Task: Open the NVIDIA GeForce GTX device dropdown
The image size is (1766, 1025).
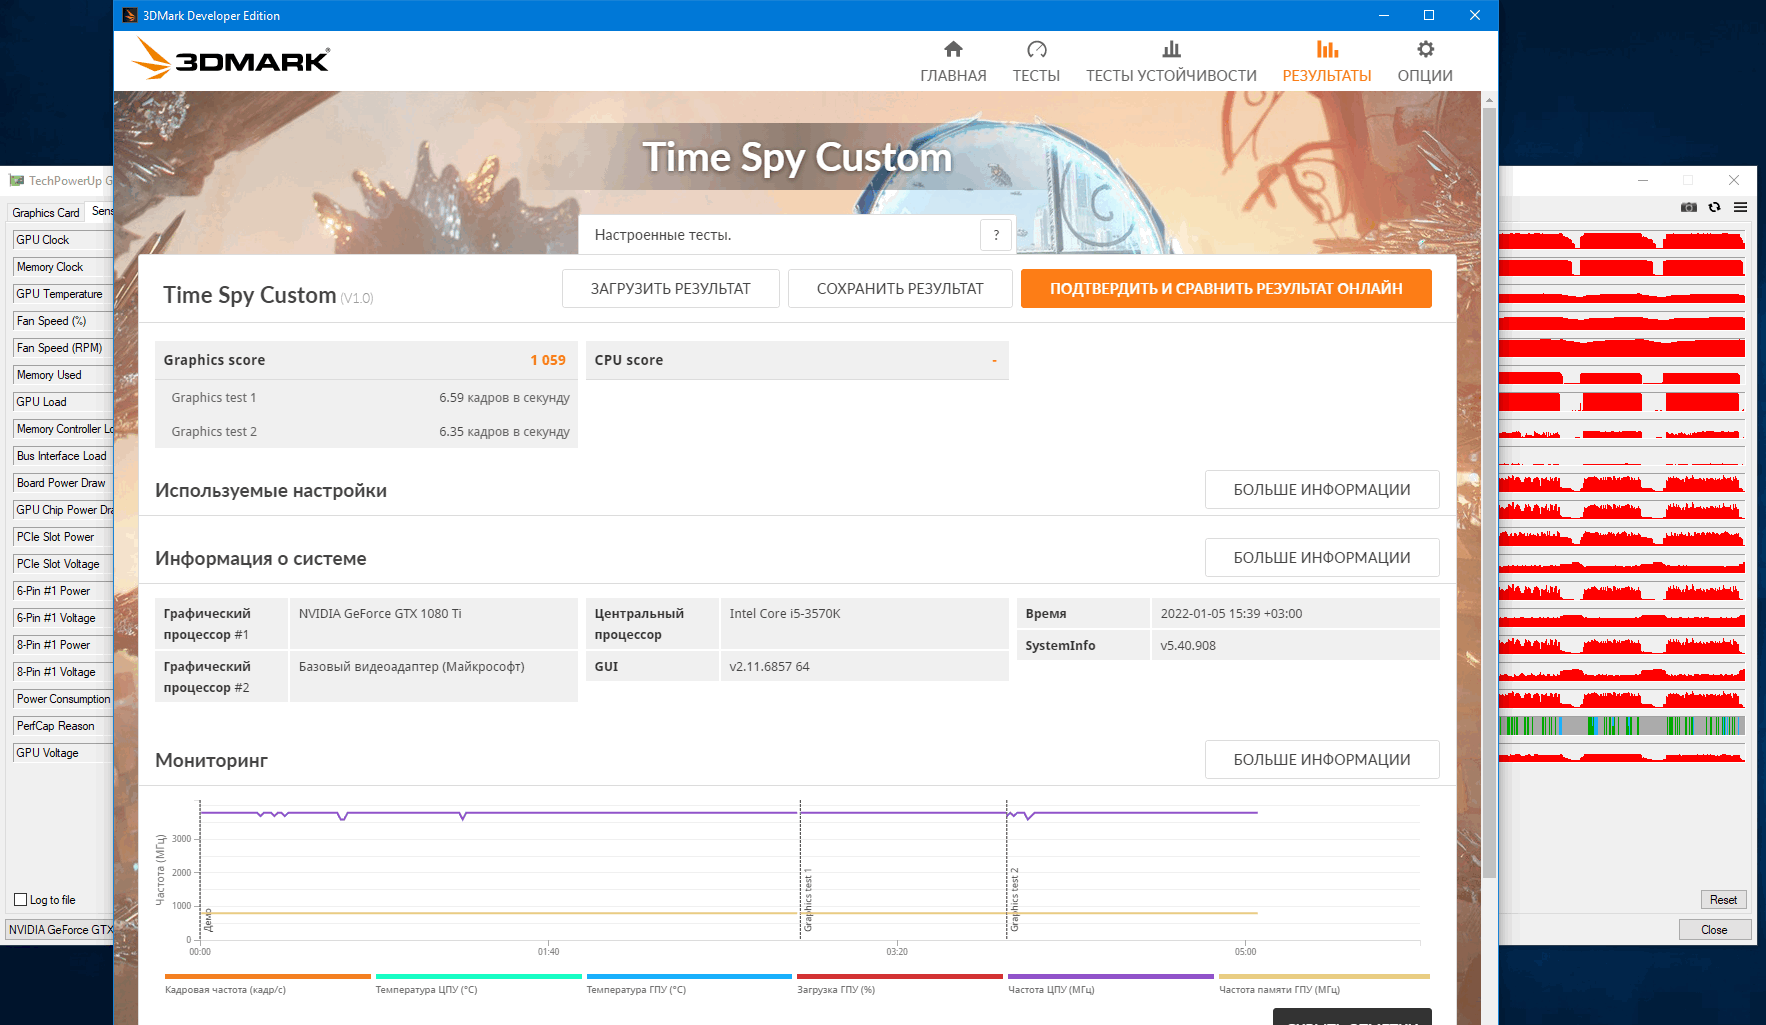Action: point(60,930)
